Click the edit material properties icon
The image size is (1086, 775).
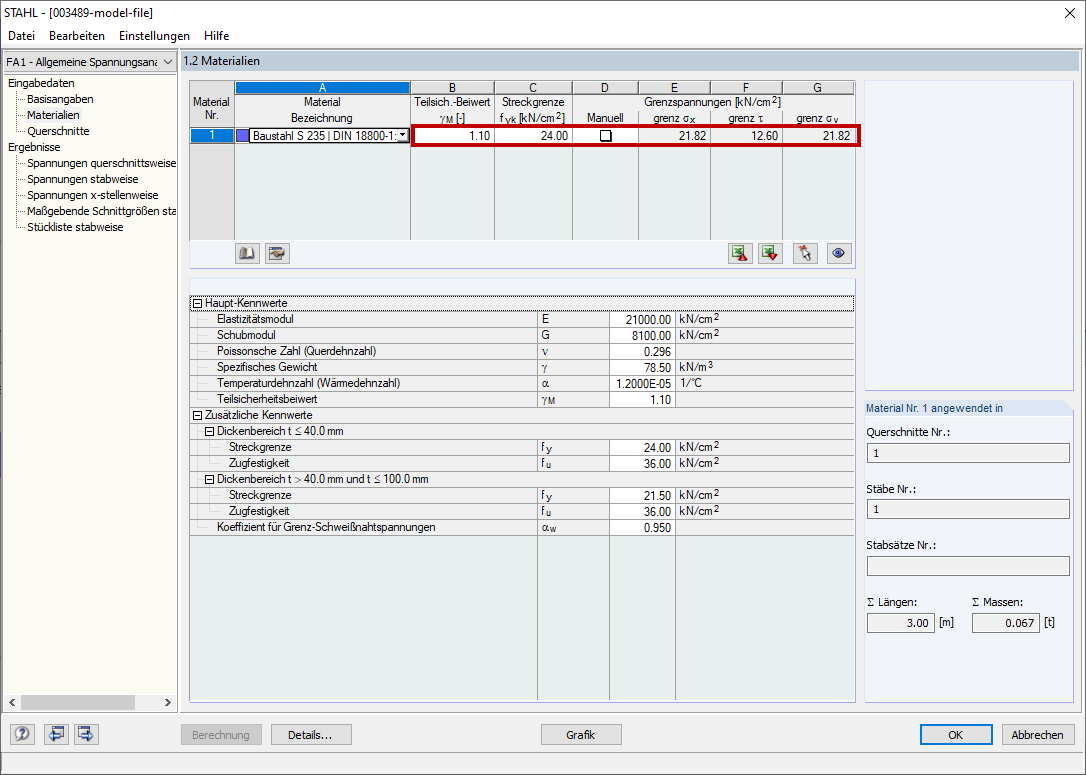(277, 252)
